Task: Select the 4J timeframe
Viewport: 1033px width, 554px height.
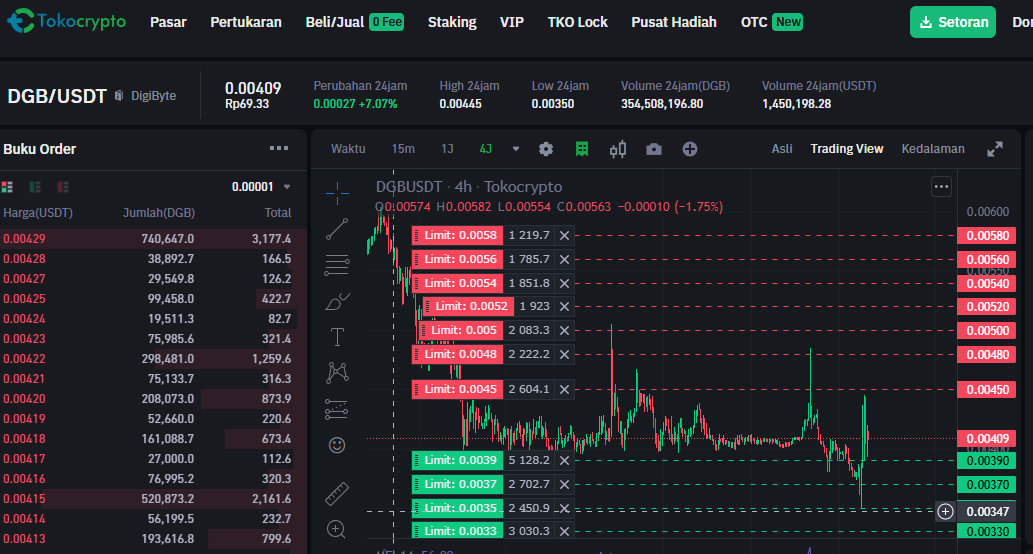Action: coord(486,149)
